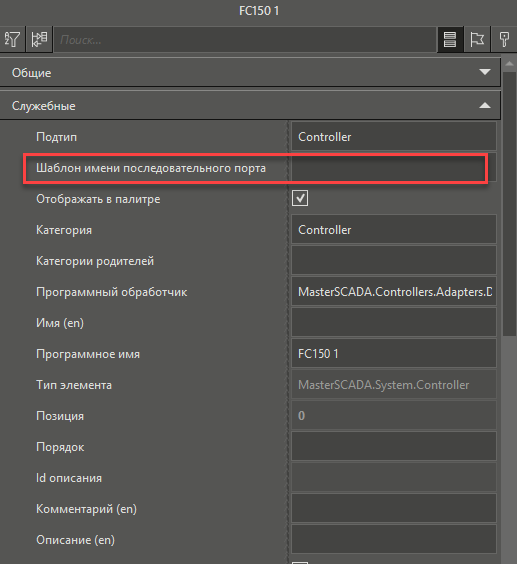Click the scrollbar up arrow
Screen dimensions: 517x564
coord(509,64)
